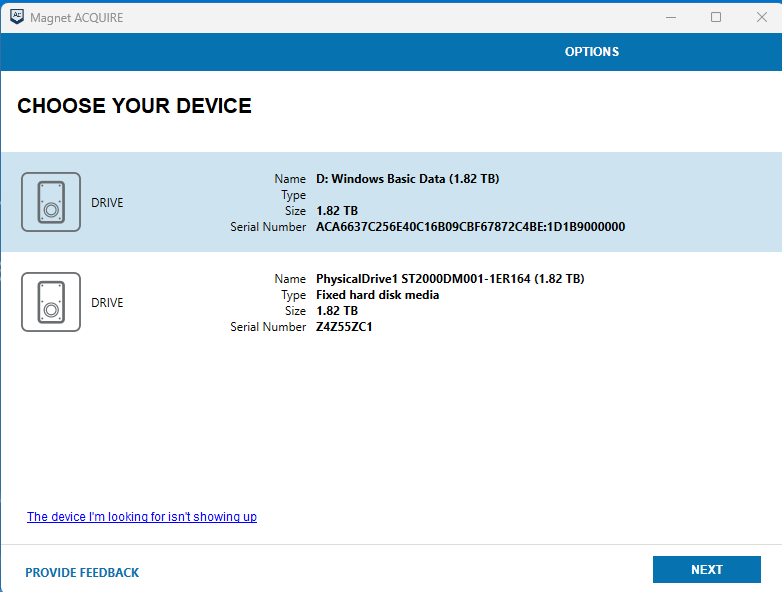Click the 1.82 TB size of D: drive
The width and height of the screenshot is (782, 592).
point(337,211)
